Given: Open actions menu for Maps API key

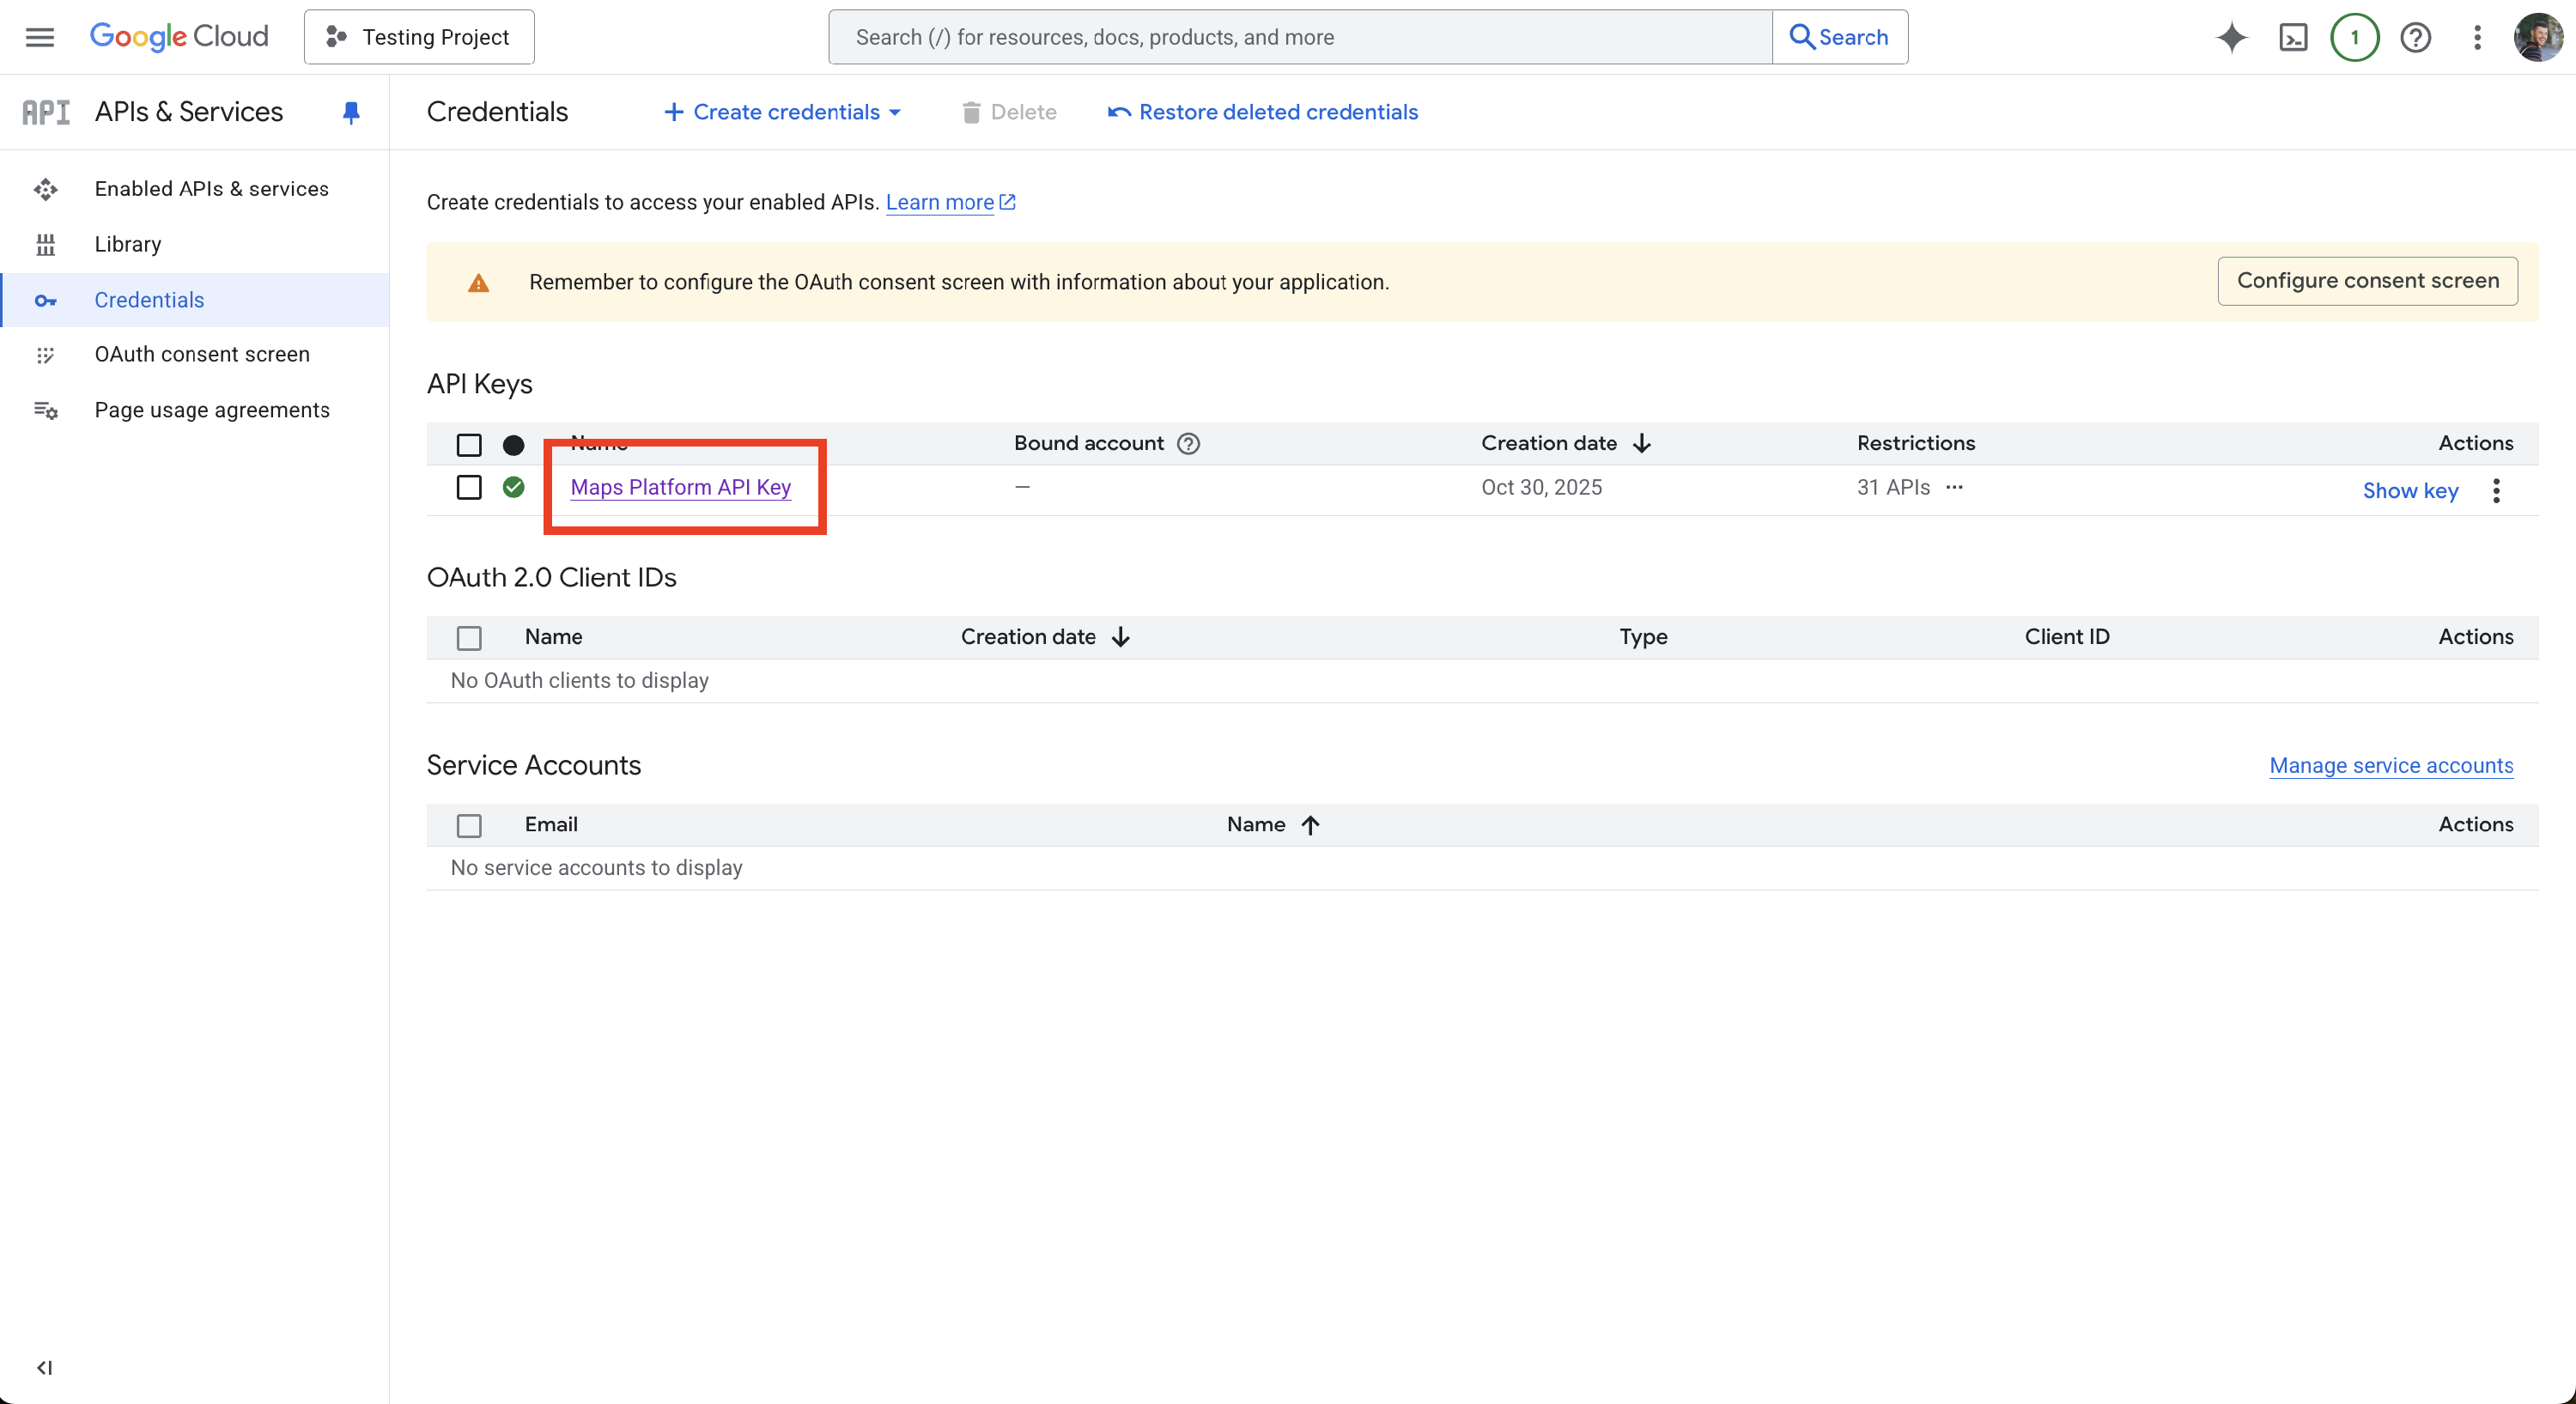Looking at the screenshot, I should 2496,490.
